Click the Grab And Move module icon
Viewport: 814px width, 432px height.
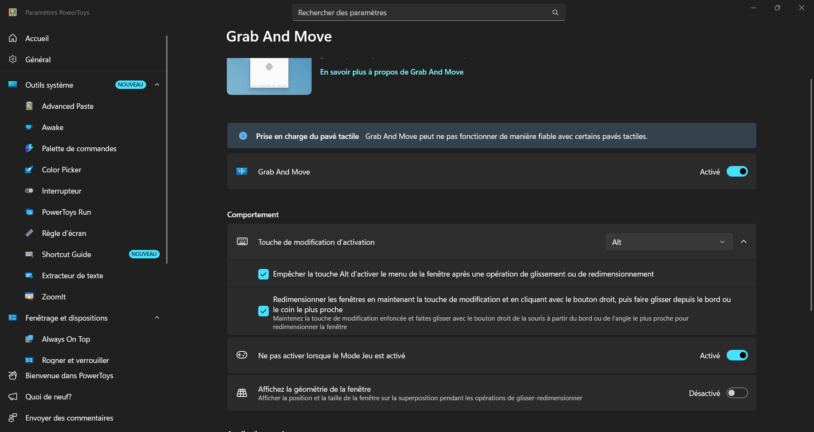(242, 172)
